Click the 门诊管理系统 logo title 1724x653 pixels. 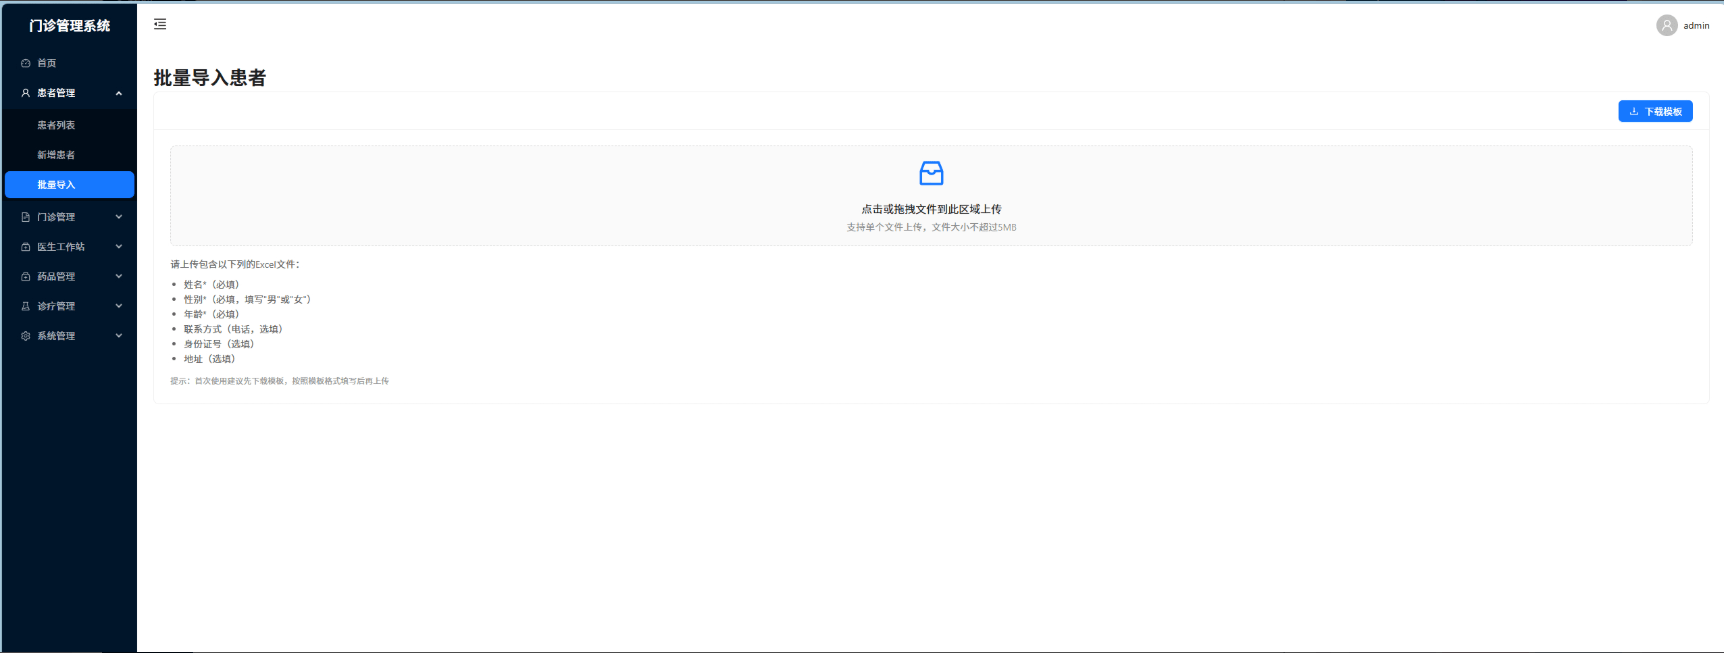click(69, 26)
